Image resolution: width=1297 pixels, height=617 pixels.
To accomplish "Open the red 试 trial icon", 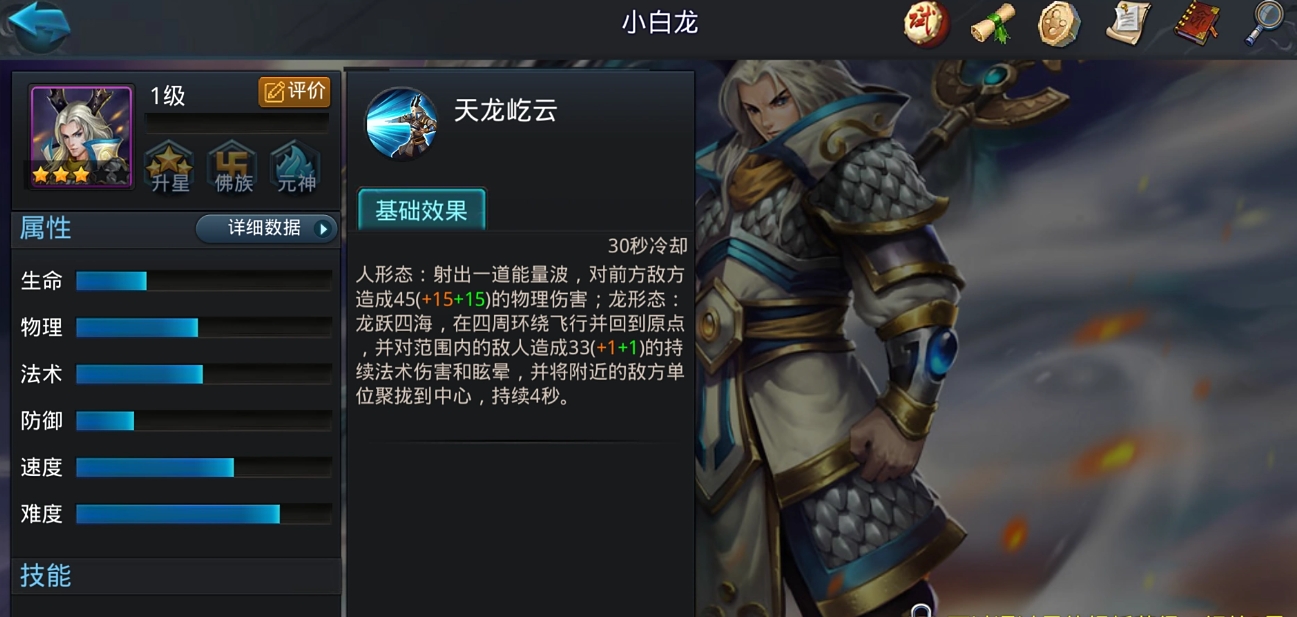I will pyautogui.click(x=926, y=24).
